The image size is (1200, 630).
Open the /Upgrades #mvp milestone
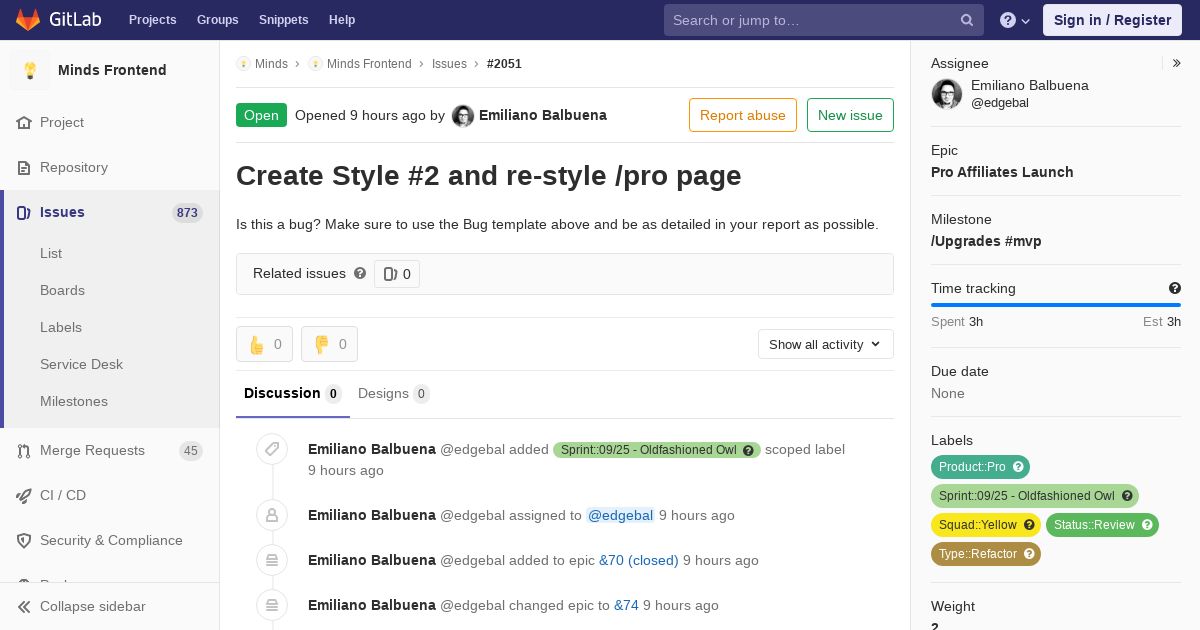point(986,241)
